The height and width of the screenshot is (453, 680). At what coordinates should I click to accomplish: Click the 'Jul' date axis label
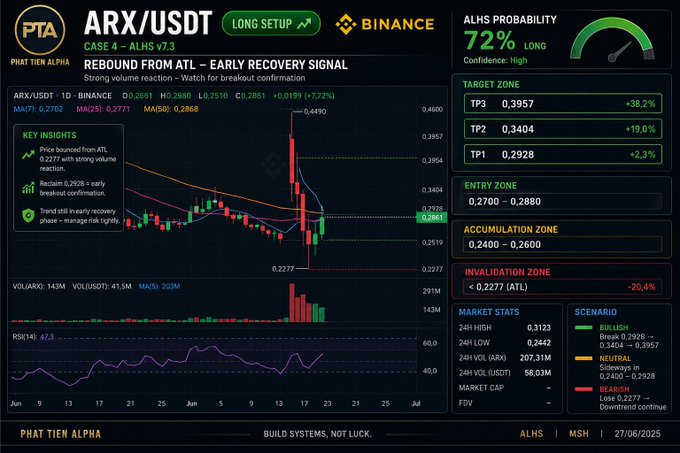(416, 404)
